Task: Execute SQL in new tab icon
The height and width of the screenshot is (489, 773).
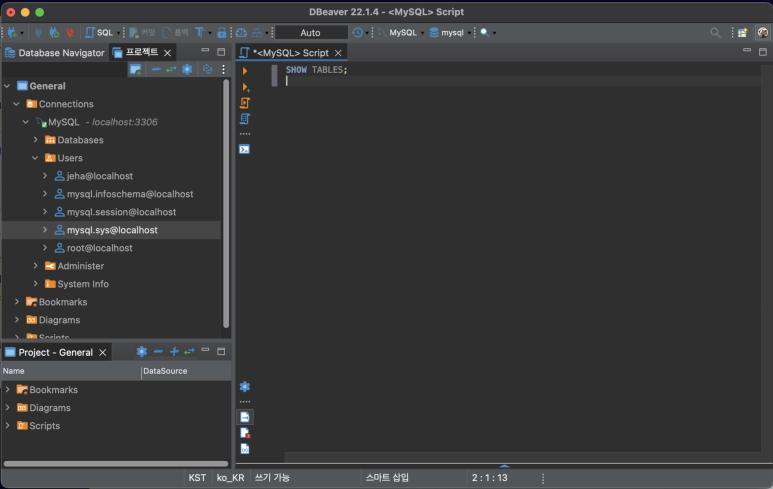Action: (245, 87)
